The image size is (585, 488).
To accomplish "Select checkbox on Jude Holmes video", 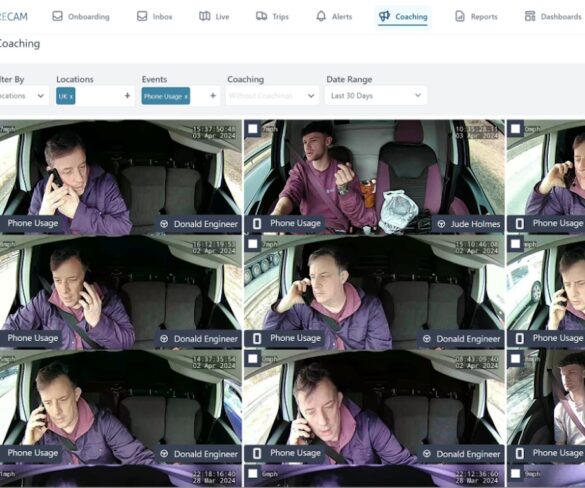I will [x=253, y=129].
